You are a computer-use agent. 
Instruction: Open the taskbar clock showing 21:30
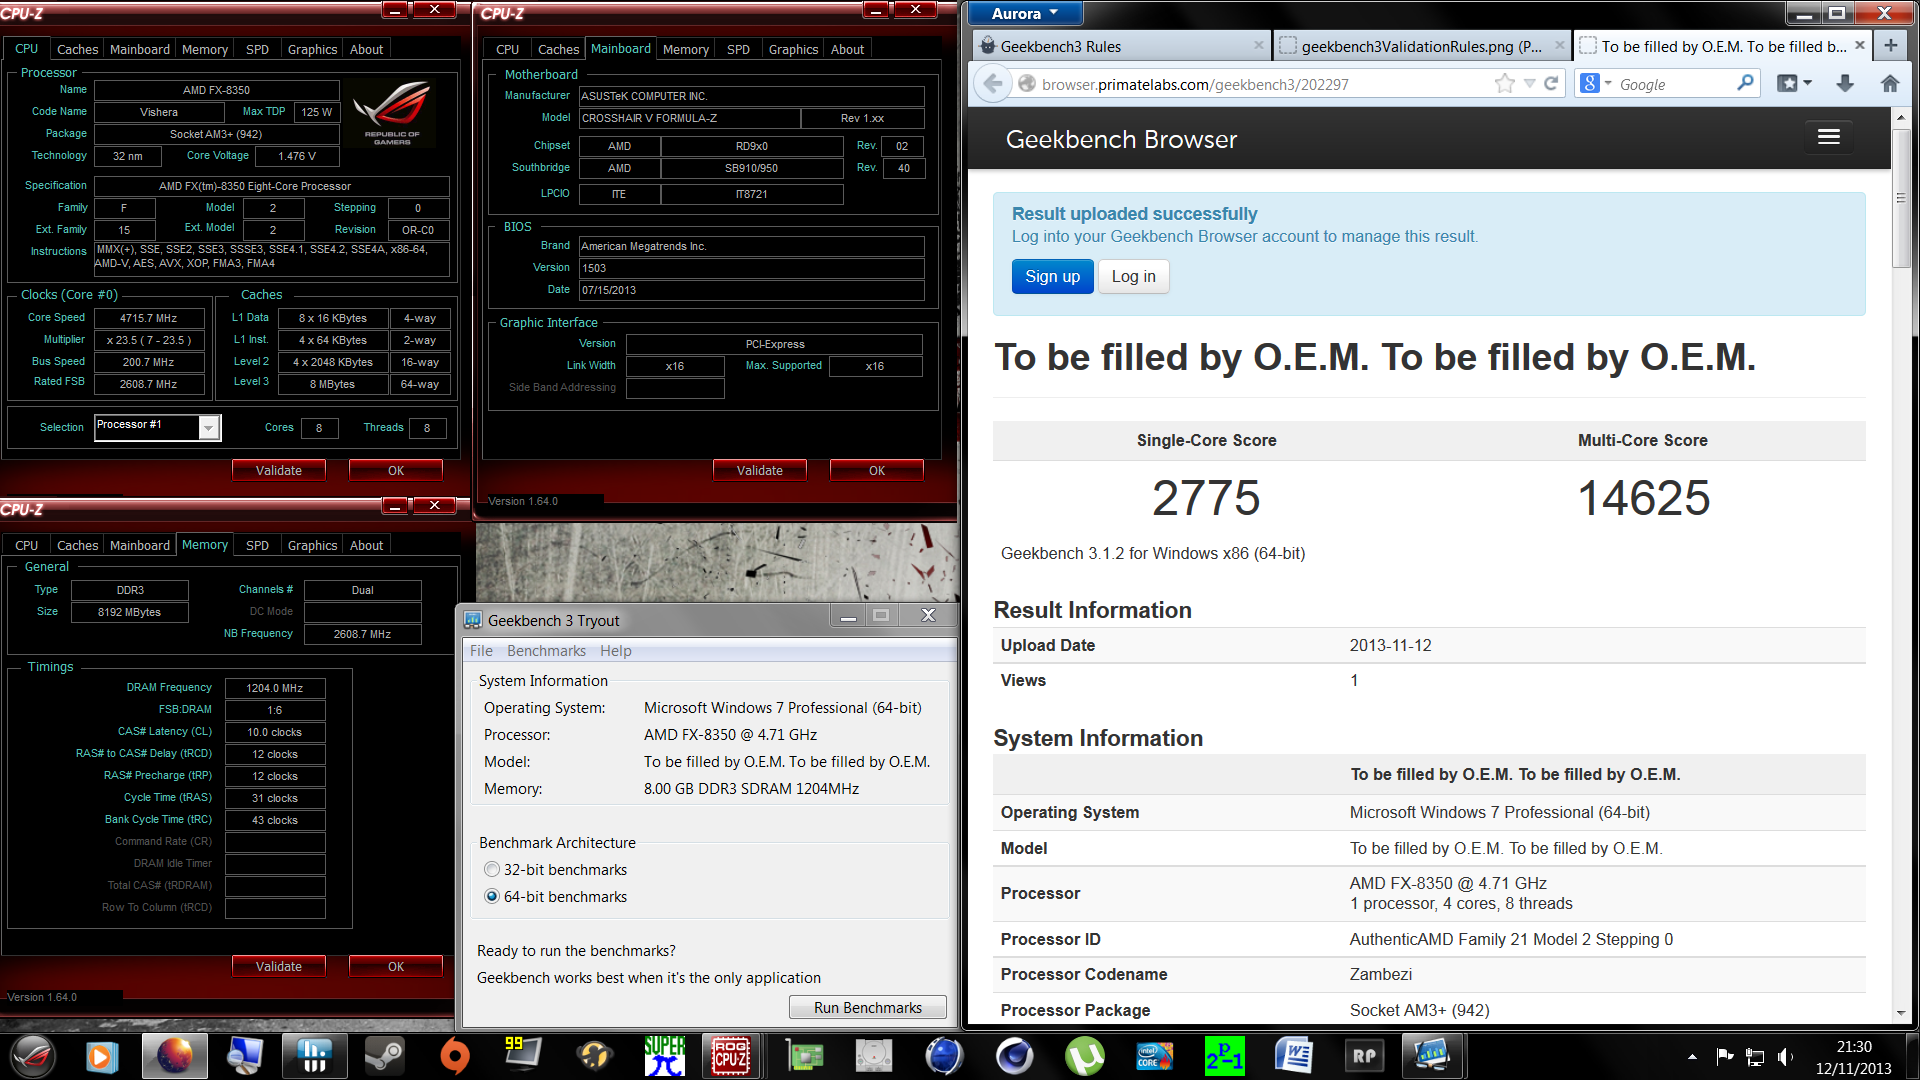1853,1057
